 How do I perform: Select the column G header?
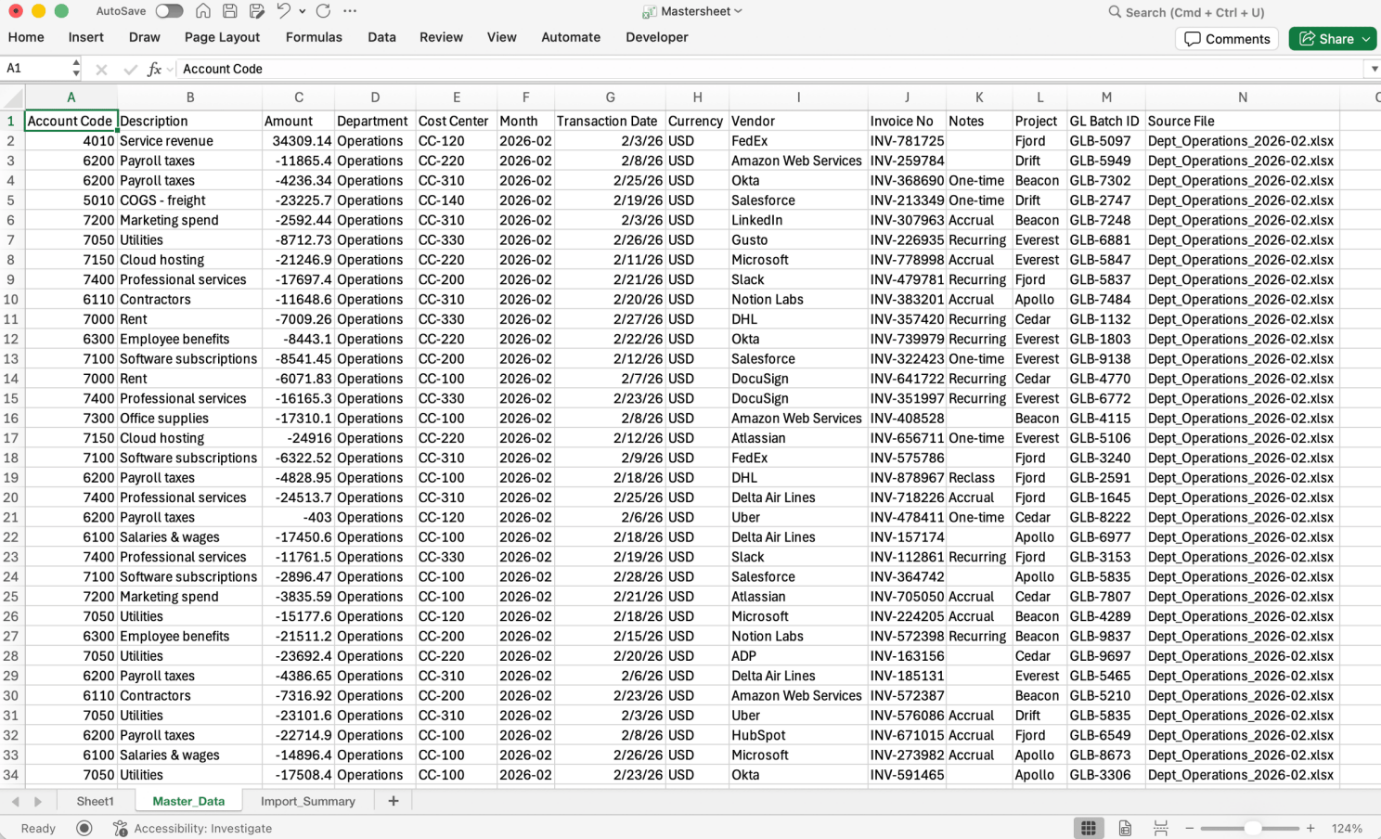tap(610, 97)
